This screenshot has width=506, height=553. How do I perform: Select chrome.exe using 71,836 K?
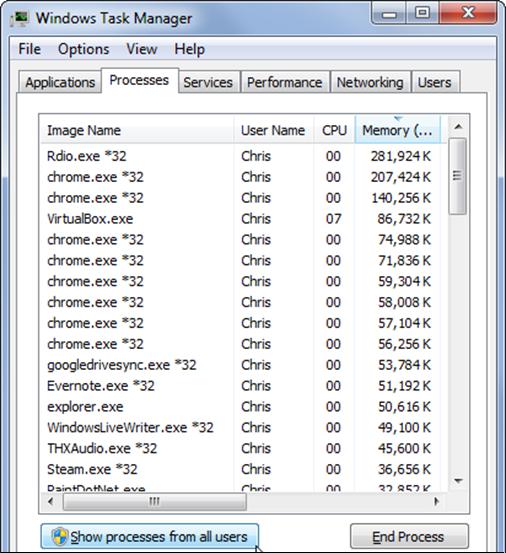tap(240, 260)
